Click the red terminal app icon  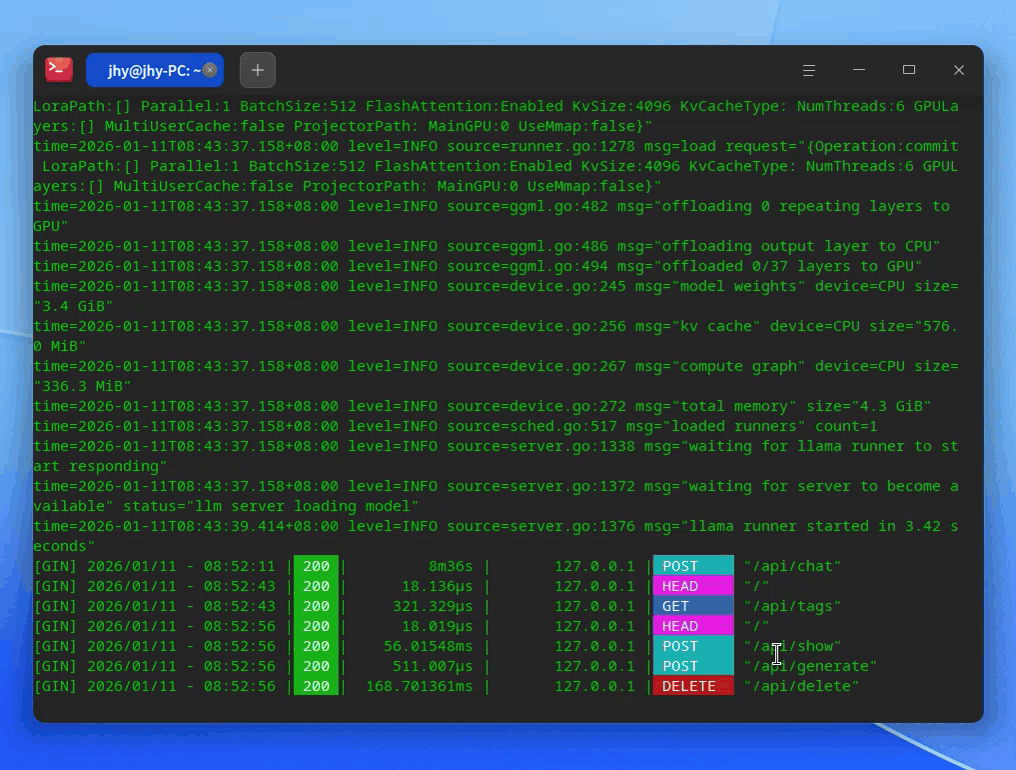click(x=58, y=69)
